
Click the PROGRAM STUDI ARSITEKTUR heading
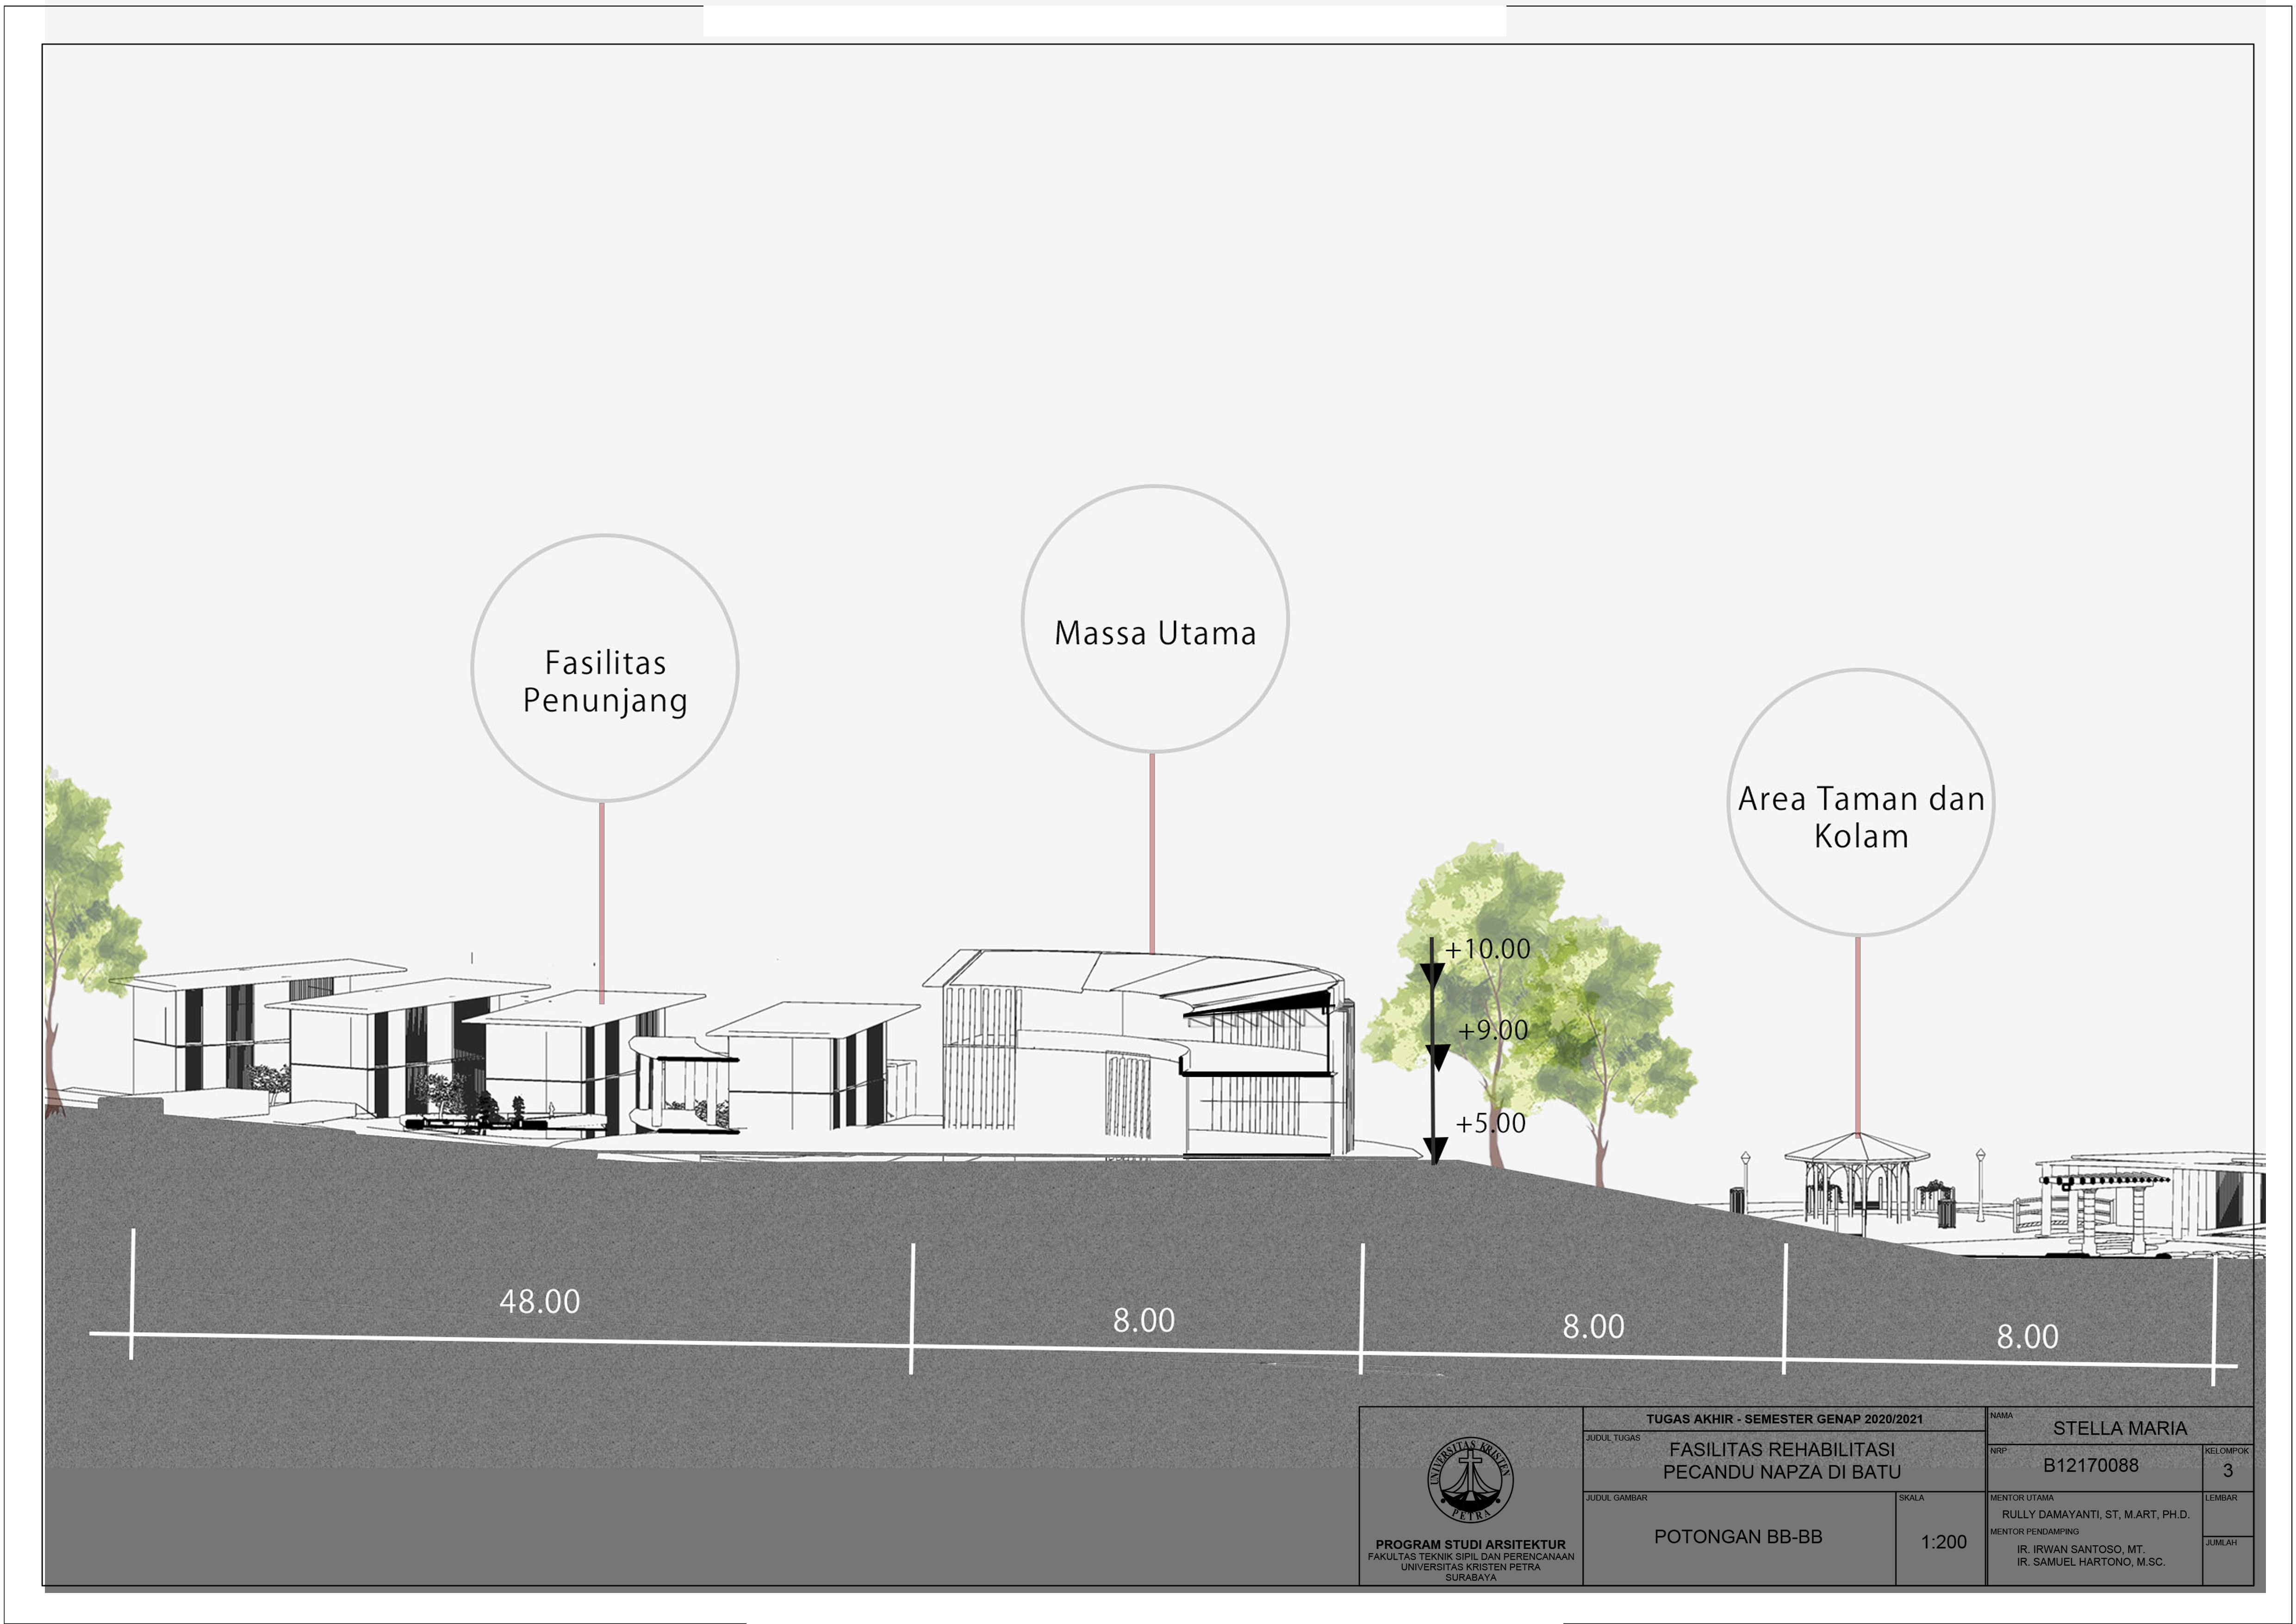pyautogui.click(x=1470, y=1545)
